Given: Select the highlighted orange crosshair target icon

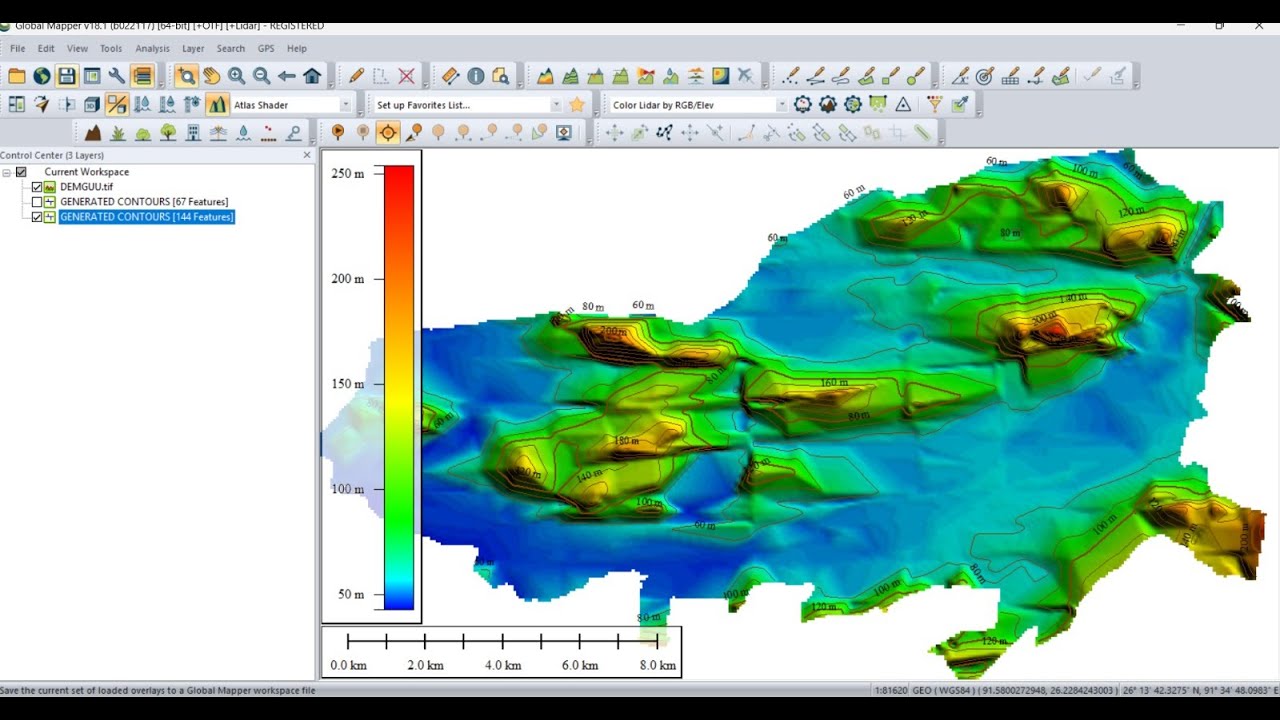Looking at the screenshot, I should [x=388, y=132].
